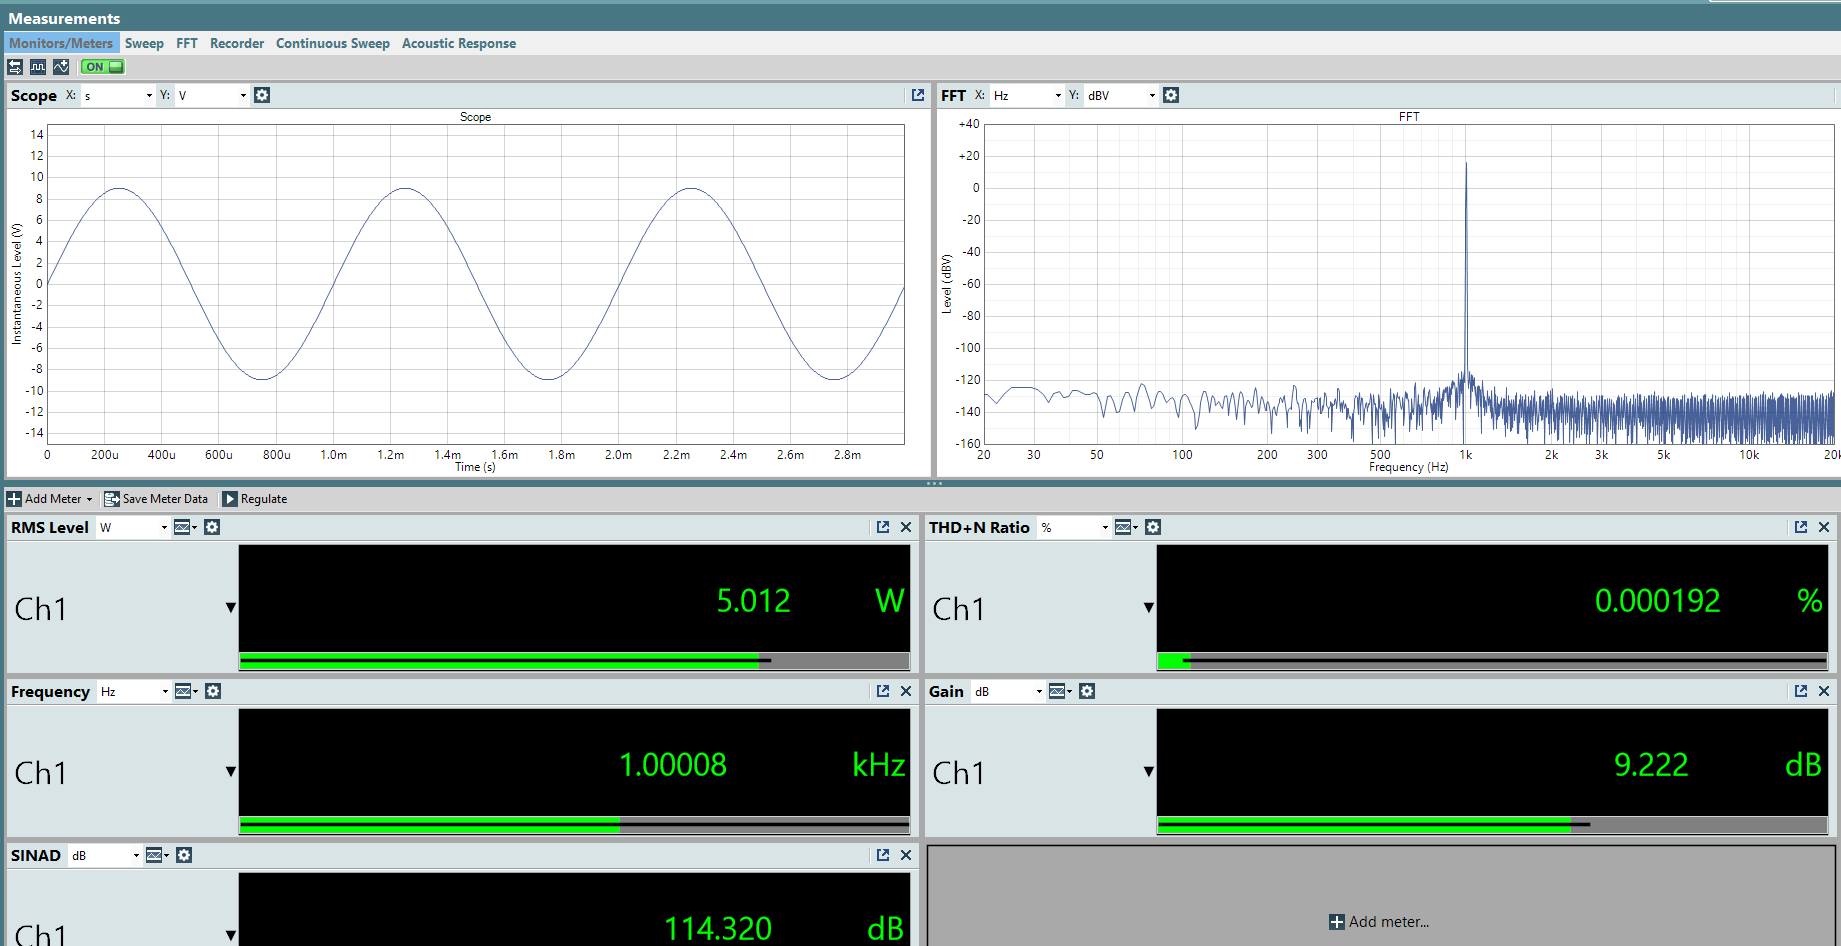The image size is (1841, 946).
Task: Click inside the Scope waveform plot
Action: click(x=476, y=284)
